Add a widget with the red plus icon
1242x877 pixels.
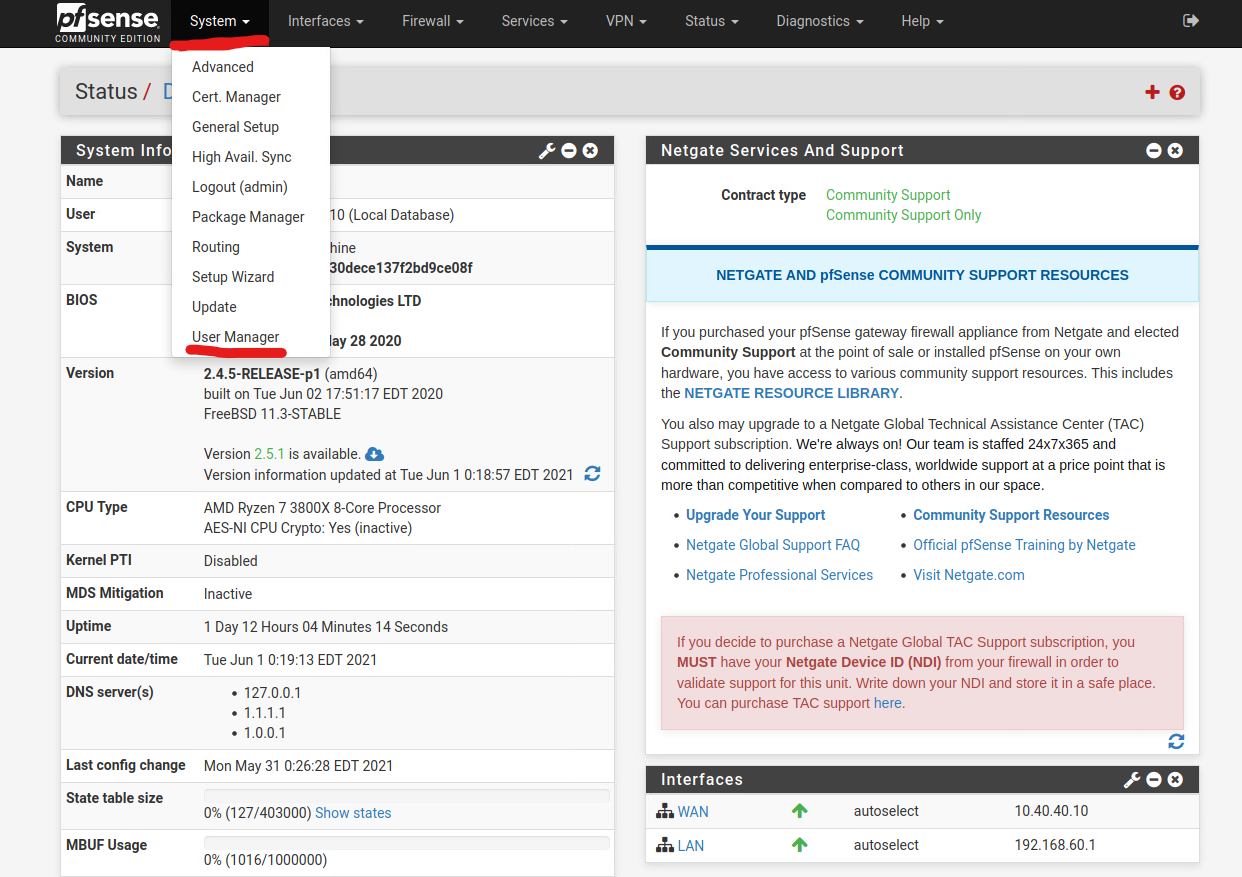(x=1152, y=92)
